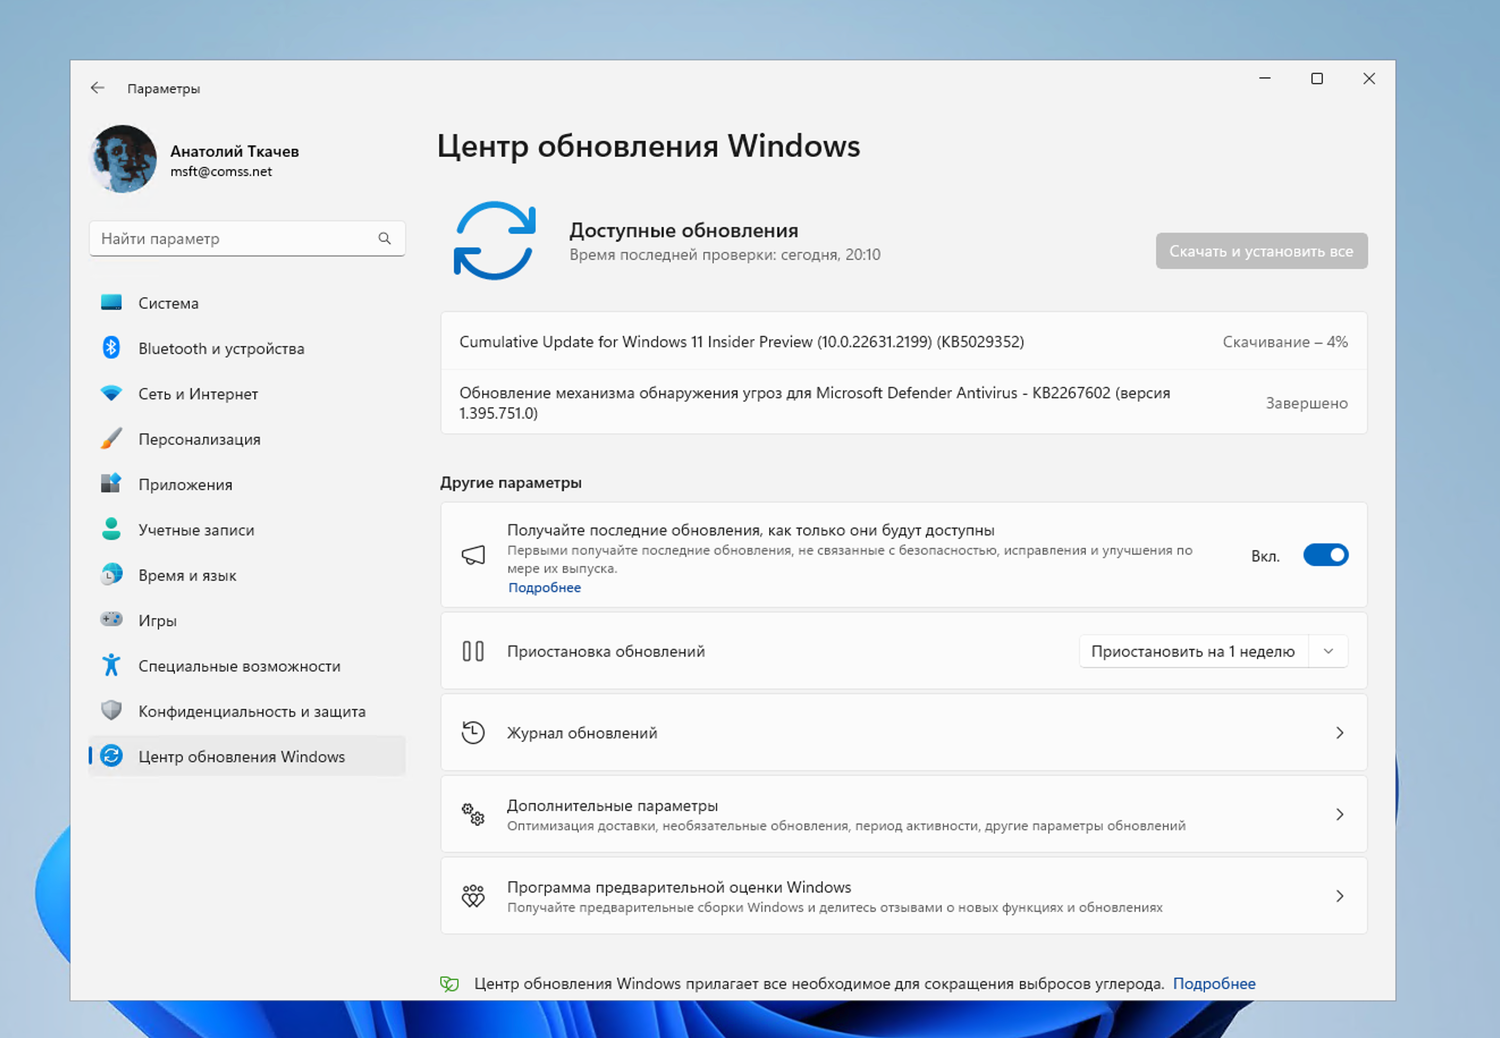1500x1038 pixels.
Task: Click the Wi-Fi icon for Сеть и Интернет
Action: (x=111, y=393)
